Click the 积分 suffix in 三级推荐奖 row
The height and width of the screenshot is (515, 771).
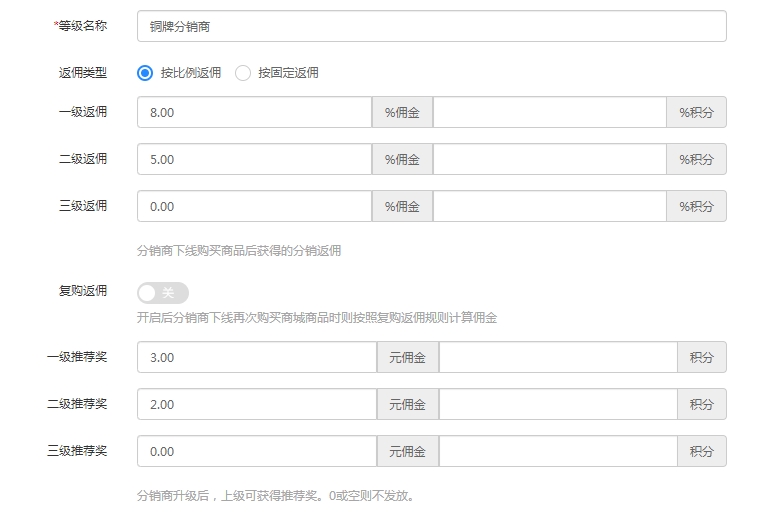[701, 452]
